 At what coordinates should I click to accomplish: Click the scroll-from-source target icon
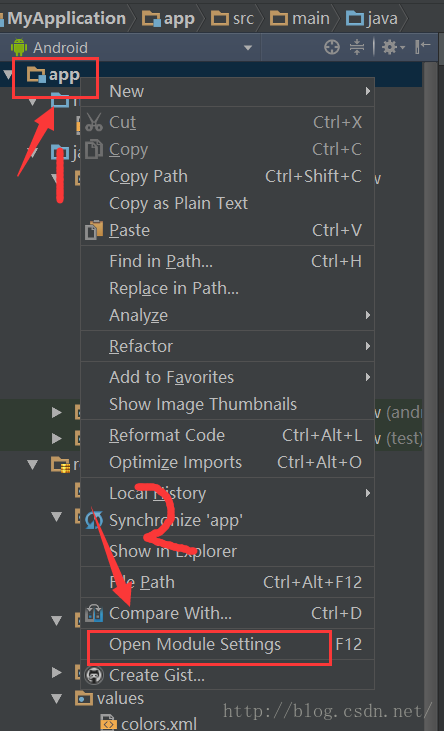point(332,47)
